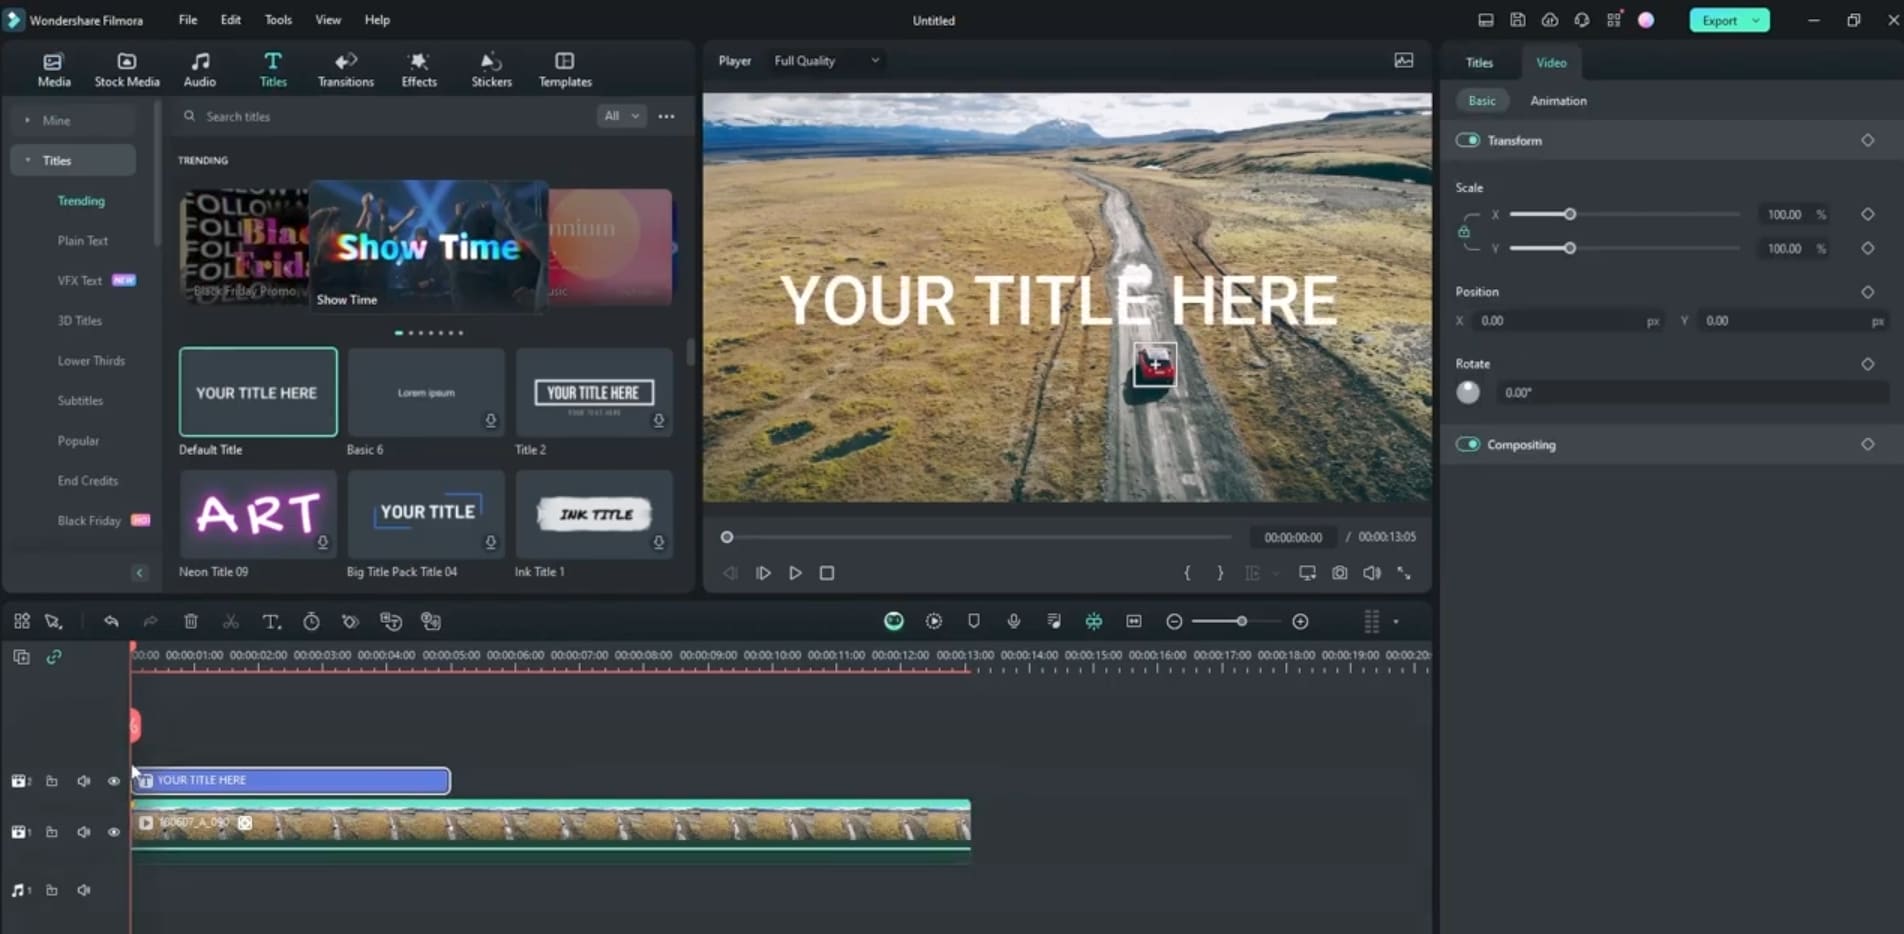Select the Plain Text category
1904x934 pixels.
point(82,241)
